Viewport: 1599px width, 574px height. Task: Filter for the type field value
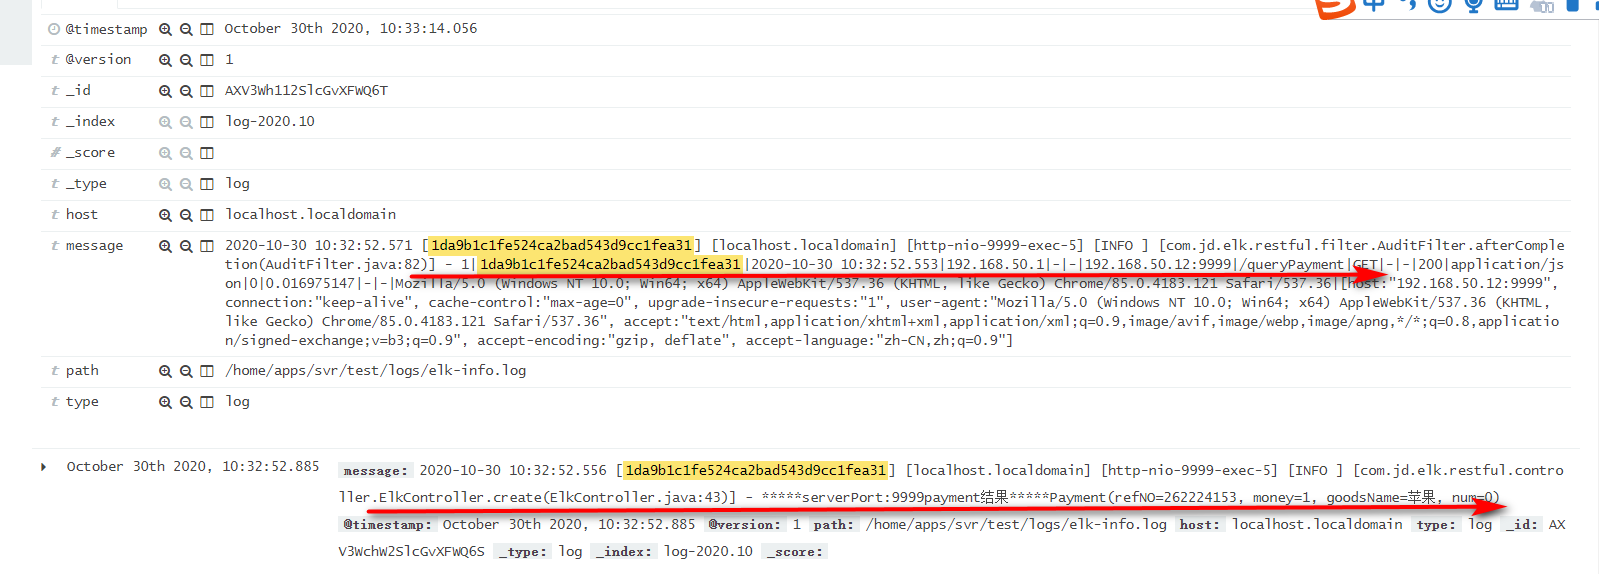tap(165, 402)
